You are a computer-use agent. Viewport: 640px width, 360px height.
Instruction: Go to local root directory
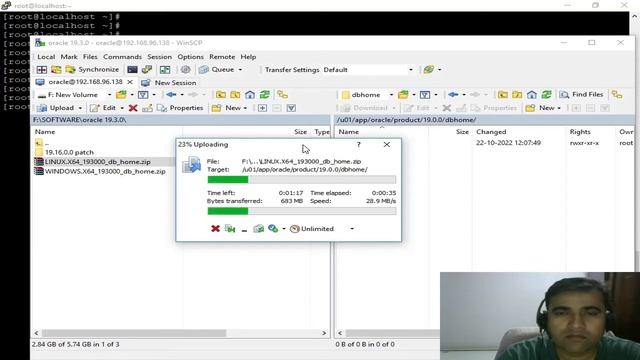click(236, 95)
